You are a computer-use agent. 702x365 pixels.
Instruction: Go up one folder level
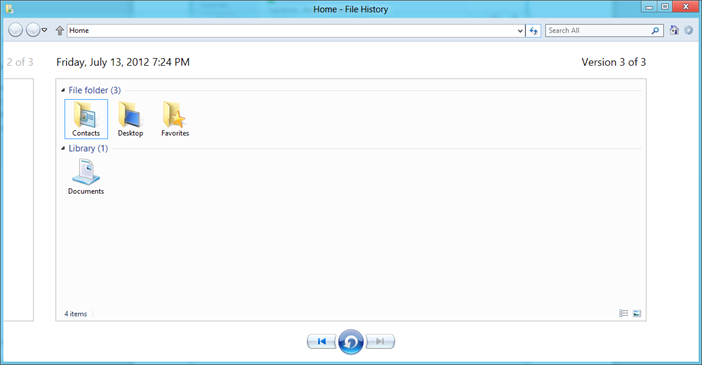point(60,30)
